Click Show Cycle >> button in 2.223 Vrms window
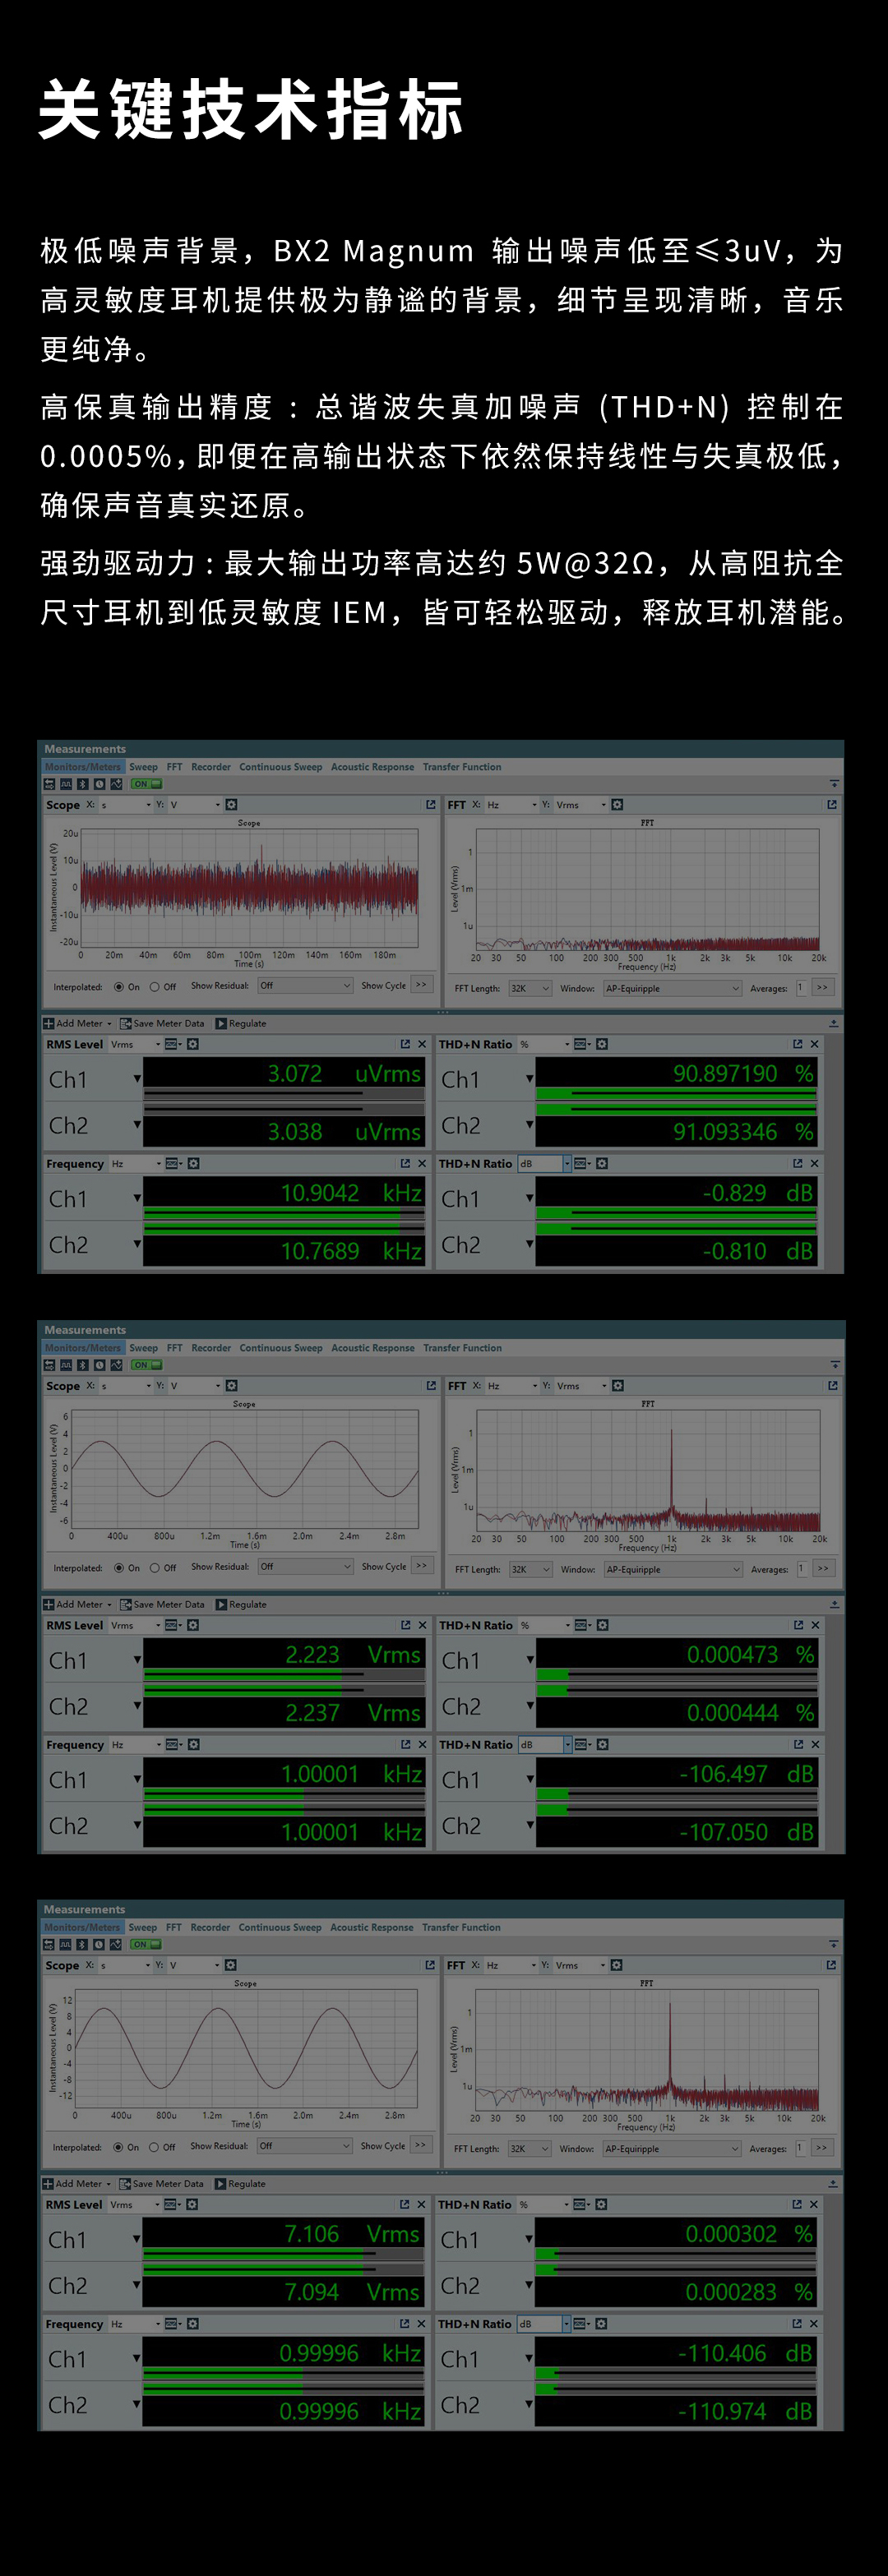 click(x=422, y=1566)
